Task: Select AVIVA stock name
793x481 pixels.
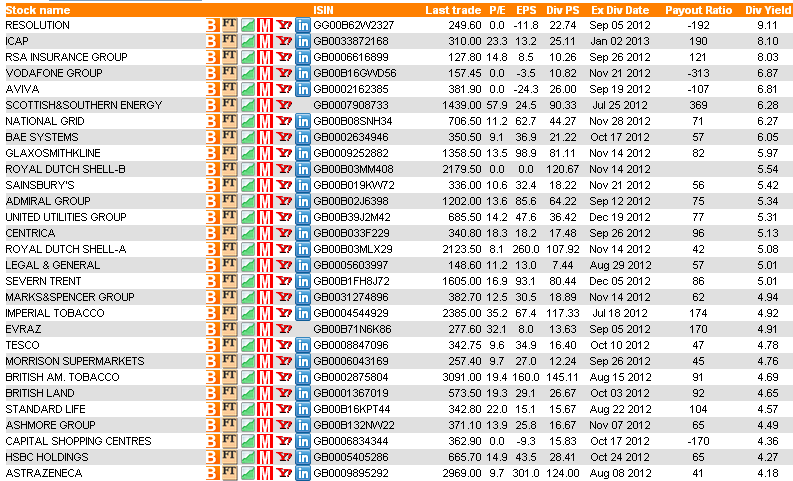Action: click(x=22, y=90)
